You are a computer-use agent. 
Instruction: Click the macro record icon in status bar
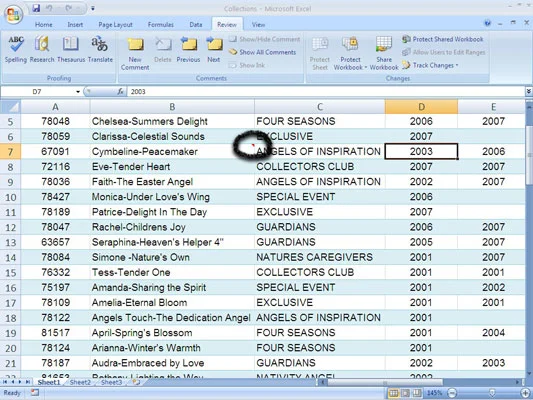35,393
